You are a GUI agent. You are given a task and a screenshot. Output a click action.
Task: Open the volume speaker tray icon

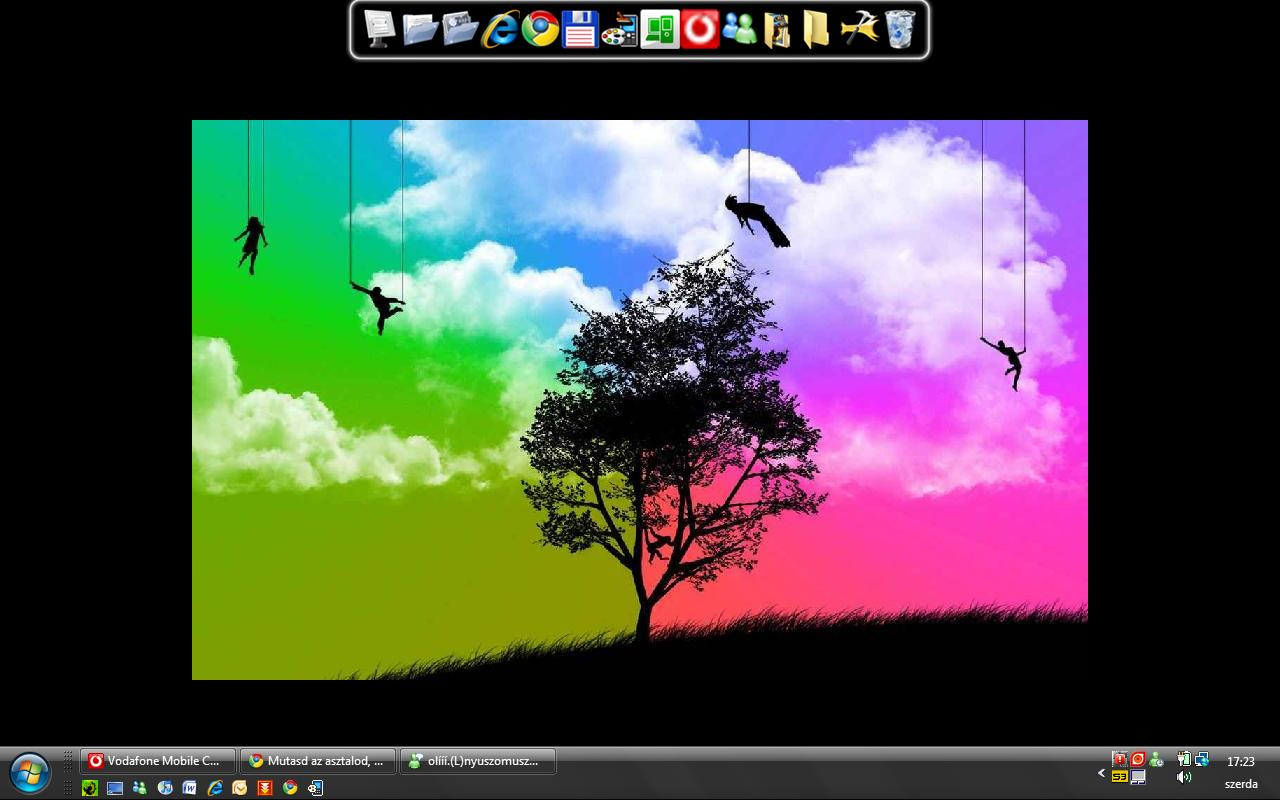(1184, 777)
